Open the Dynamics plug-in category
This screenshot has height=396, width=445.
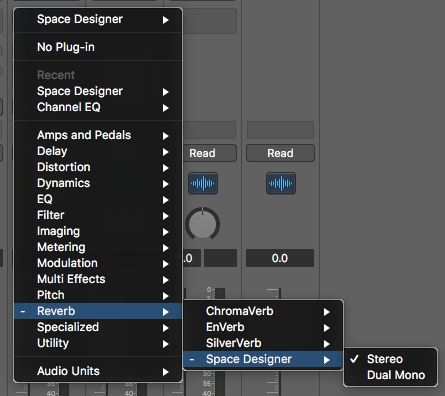tap(98, 183)
